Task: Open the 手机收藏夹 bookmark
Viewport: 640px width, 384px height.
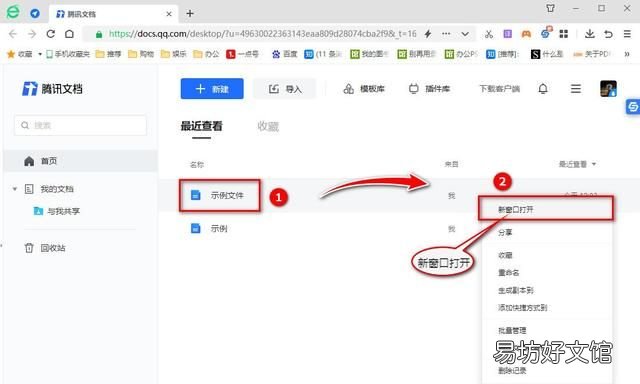Action: point(68,54)
